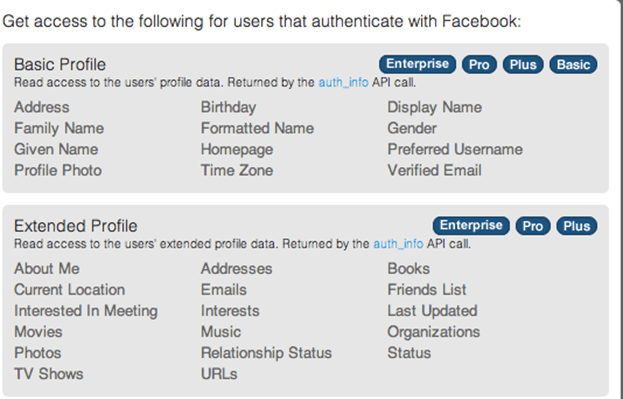
Task: Click the Basic plan badge
Action: (x=573, y=64)
